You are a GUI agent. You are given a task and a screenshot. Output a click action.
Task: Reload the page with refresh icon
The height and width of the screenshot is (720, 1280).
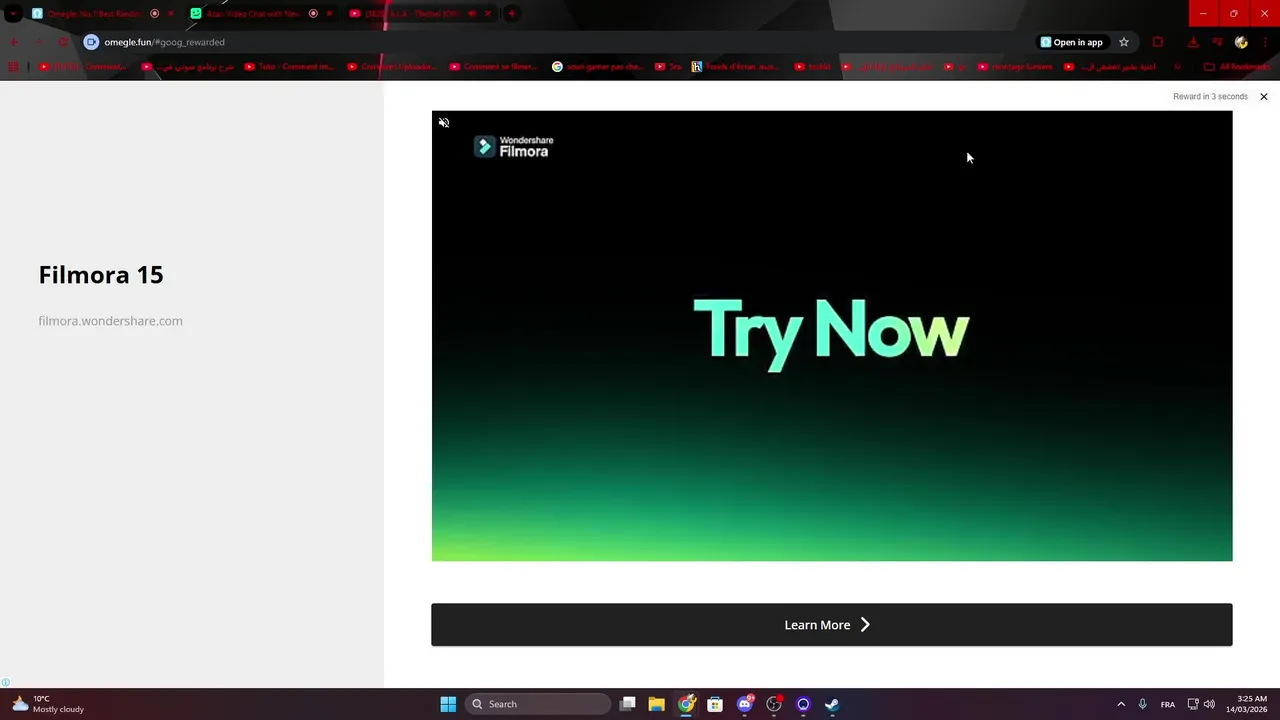[63, 42]
